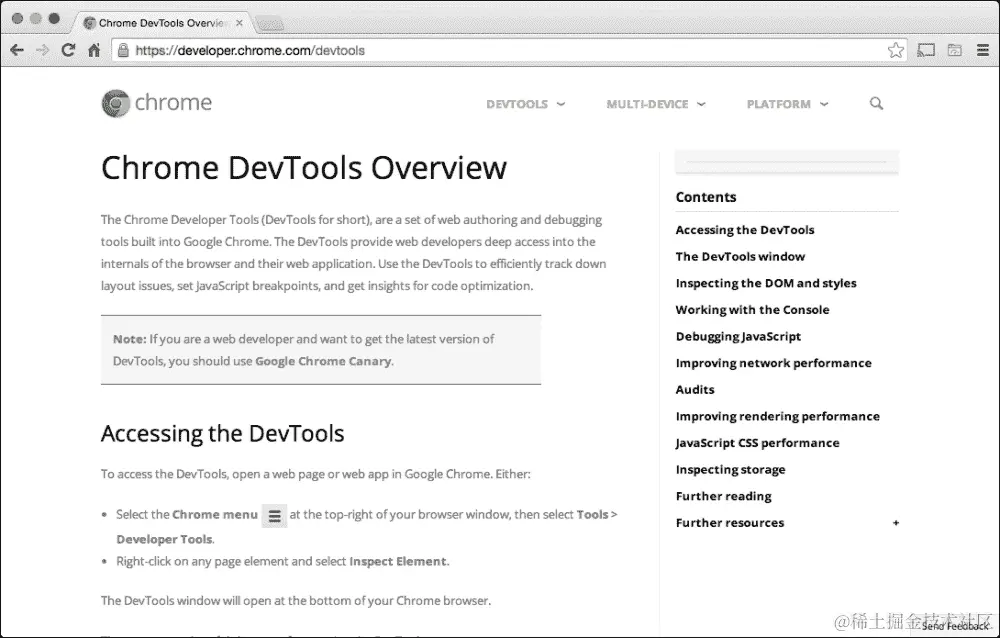Open a new tab with the new-tab button
This screenshot has height=638, width=1000.
coord(270,24)
